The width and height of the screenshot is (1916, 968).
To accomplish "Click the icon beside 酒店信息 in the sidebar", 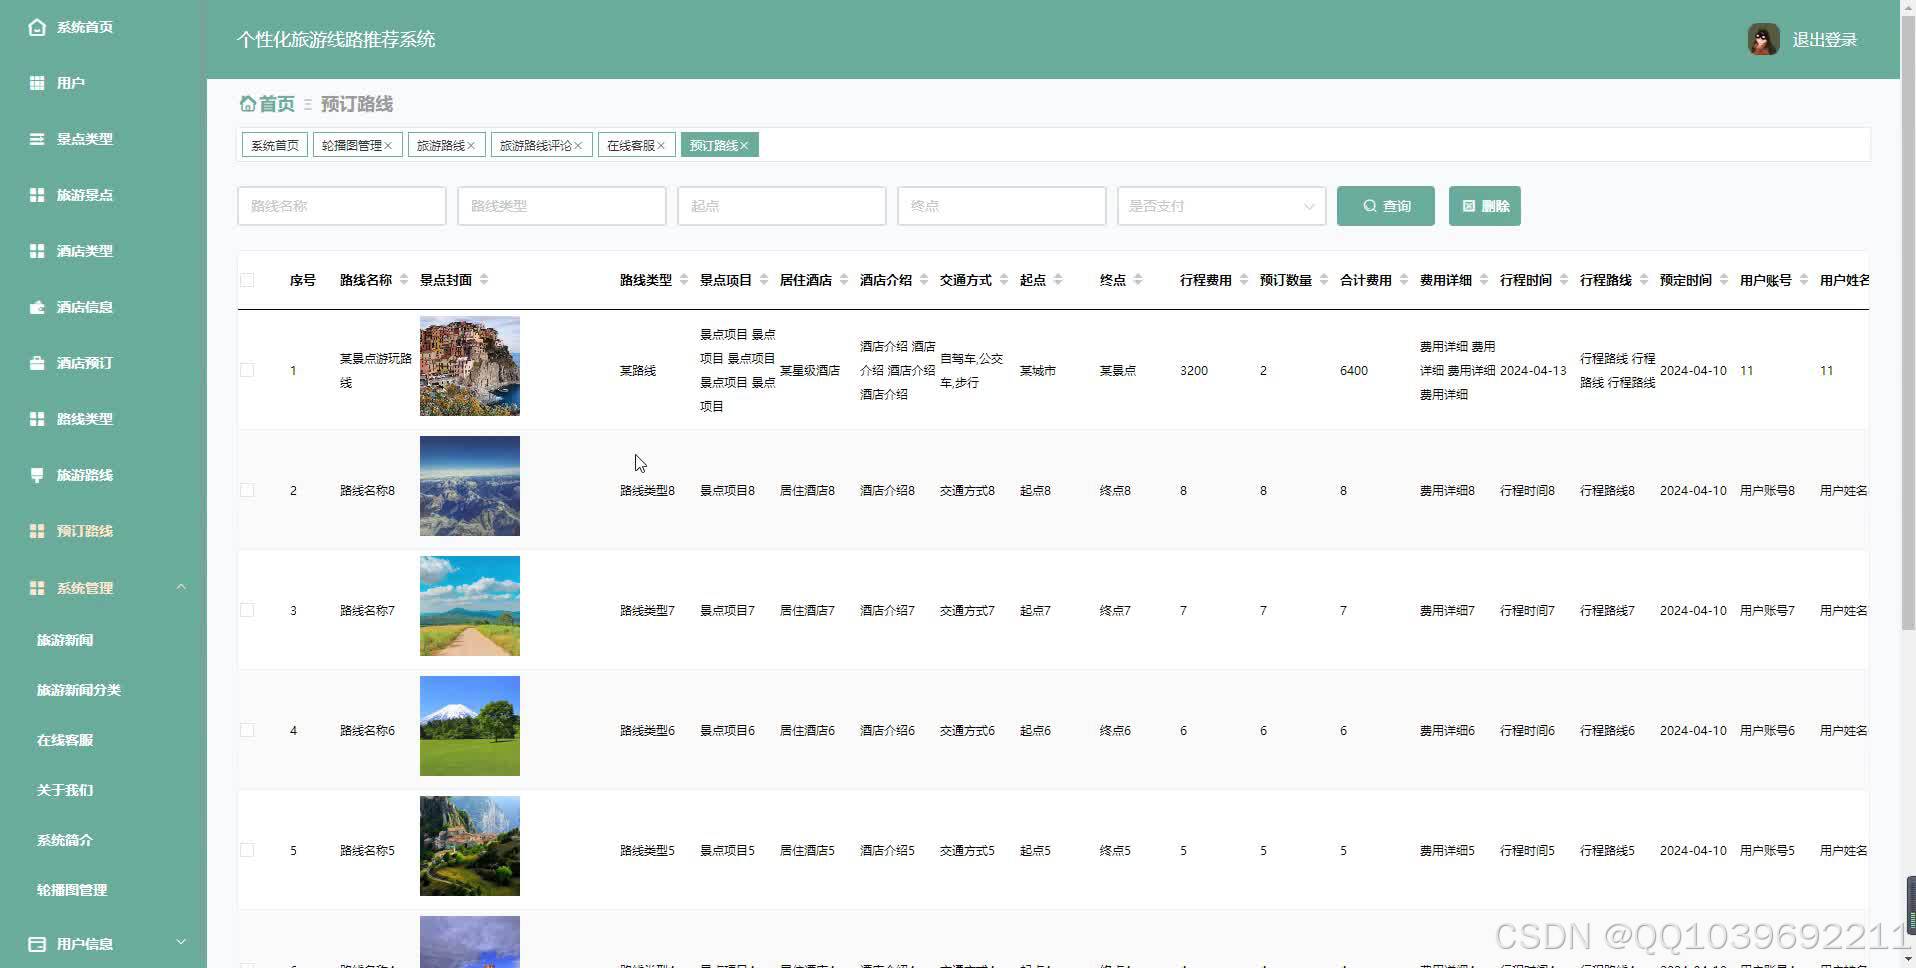I will coord(37,307).
